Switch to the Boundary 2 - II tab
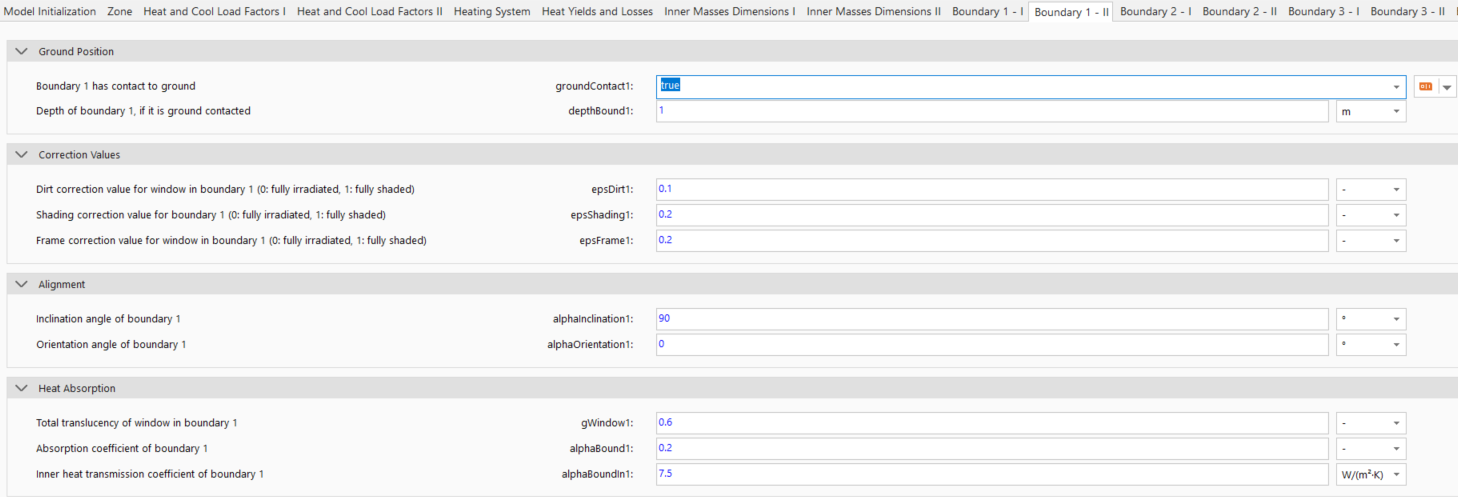 coord(1239,12)
